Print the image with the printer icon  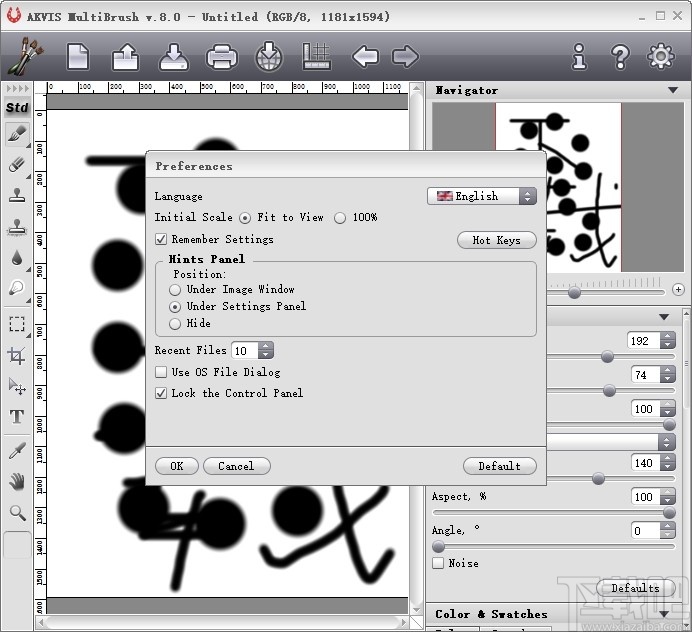[x=222, y=56]
